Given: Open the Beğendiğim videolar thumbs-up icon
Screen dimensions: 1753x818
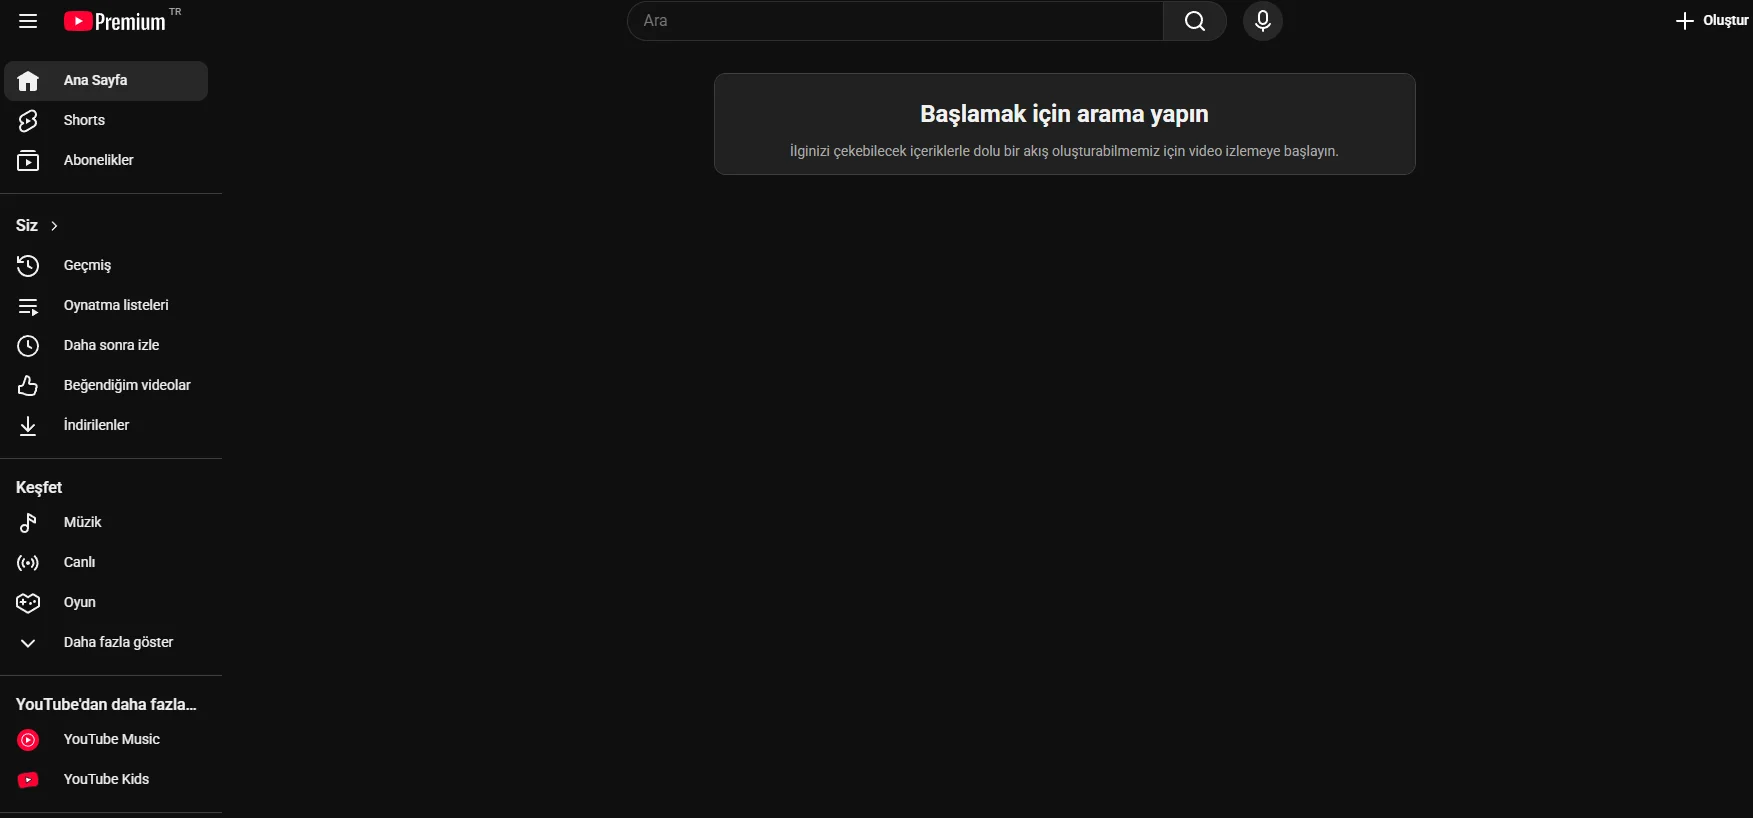Looking at the screenshot, I should point(28,386).
